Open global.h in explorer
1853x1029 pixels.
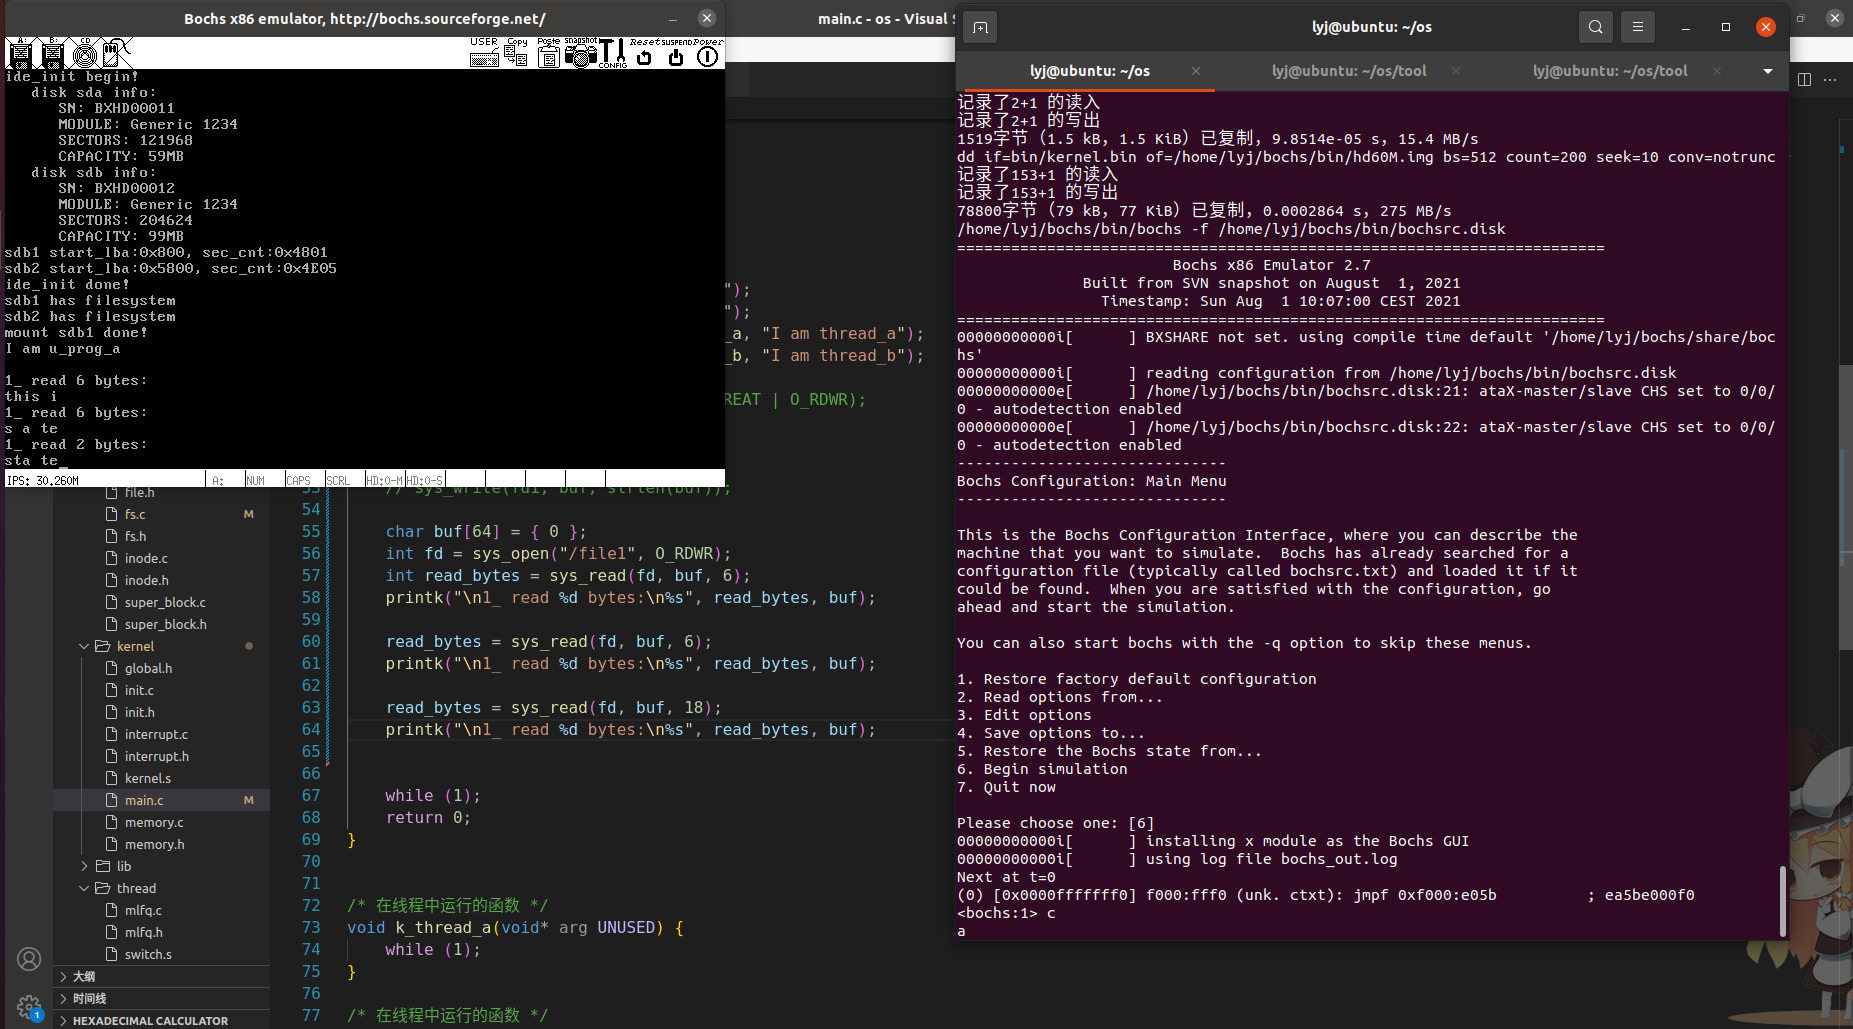(x=148, y=668)
